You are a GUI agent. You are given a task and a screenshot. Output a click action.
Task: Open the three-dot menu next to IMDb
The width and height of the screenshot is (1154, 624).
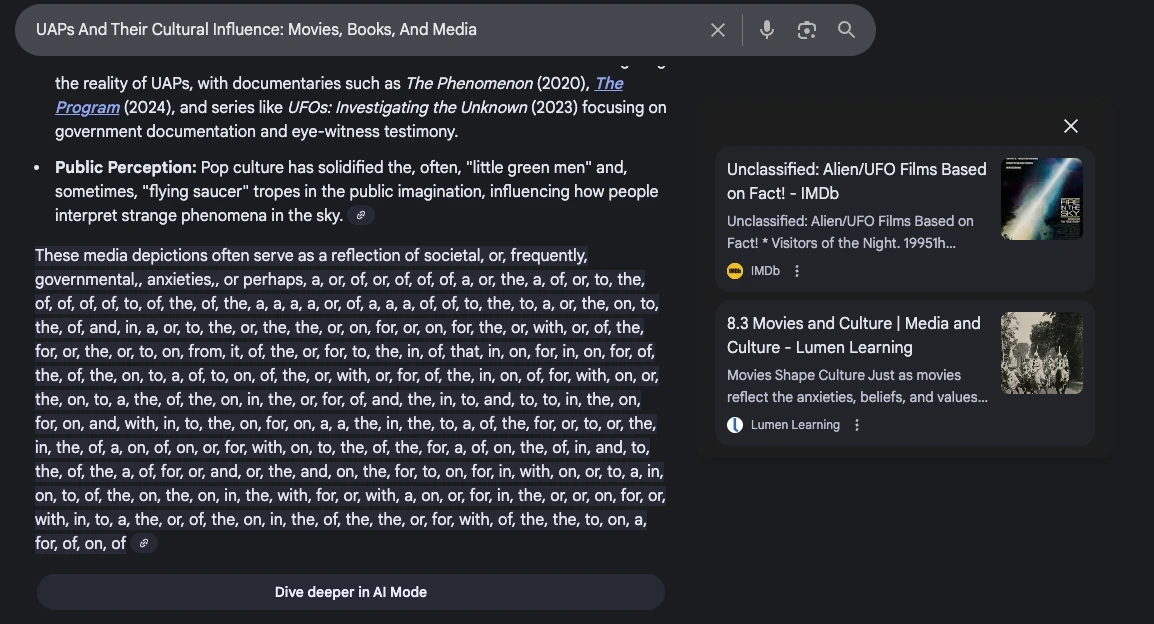click(797, 271)
